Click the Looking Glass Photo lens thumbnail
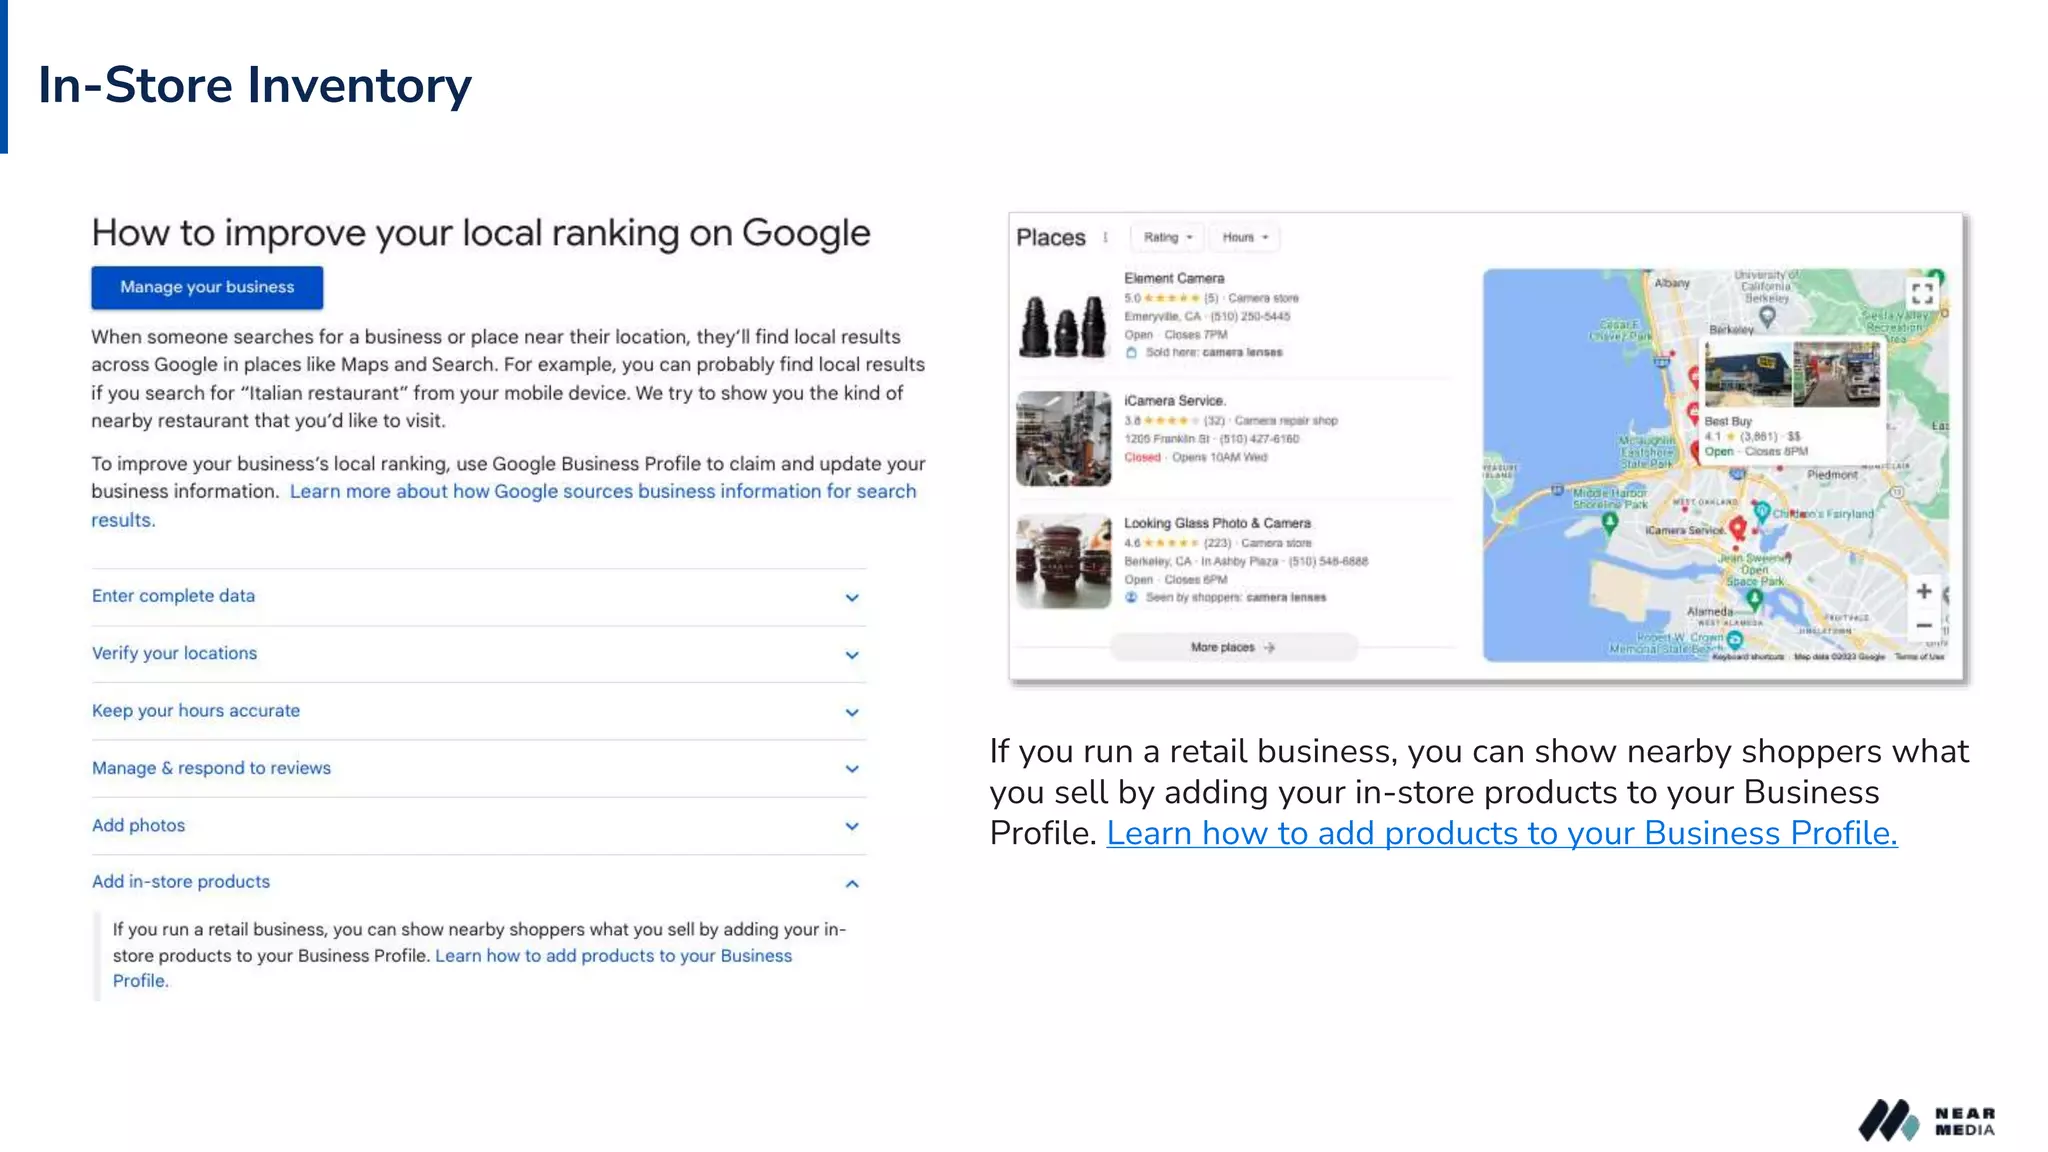Image resolution: width=2048 pixels, height=1152 pixels. click(x=1064, y=562)
